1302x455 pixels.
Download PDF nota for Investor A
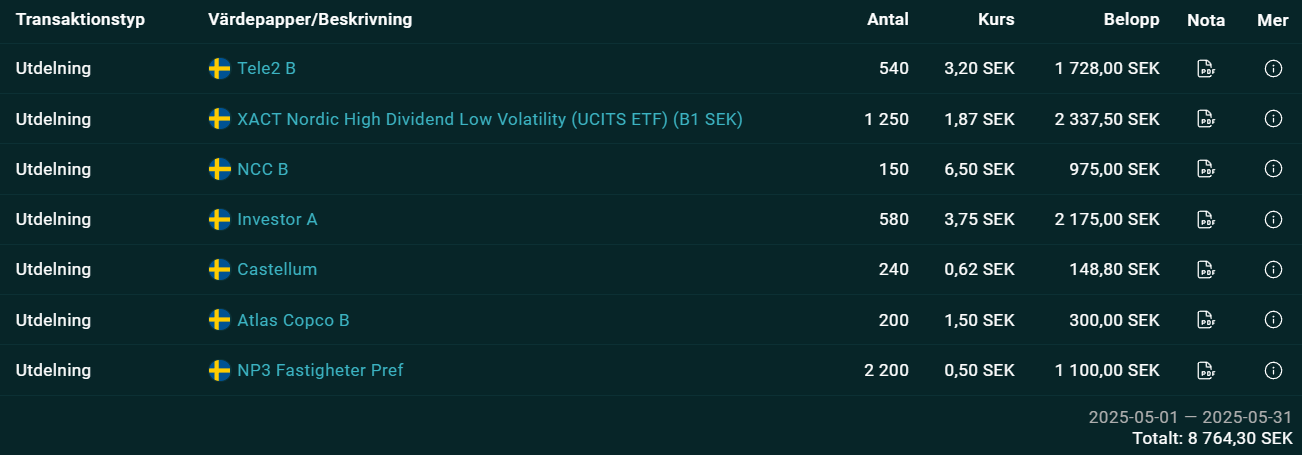coord(1206,219)
